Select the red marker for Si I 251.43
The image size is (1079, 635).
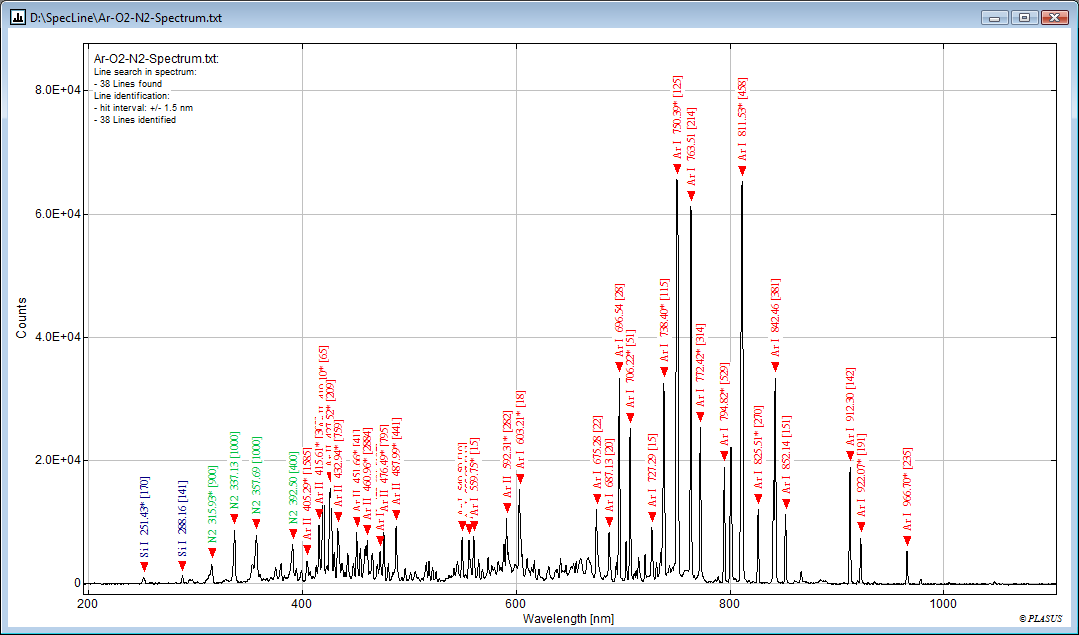click(x=144, y=567)
